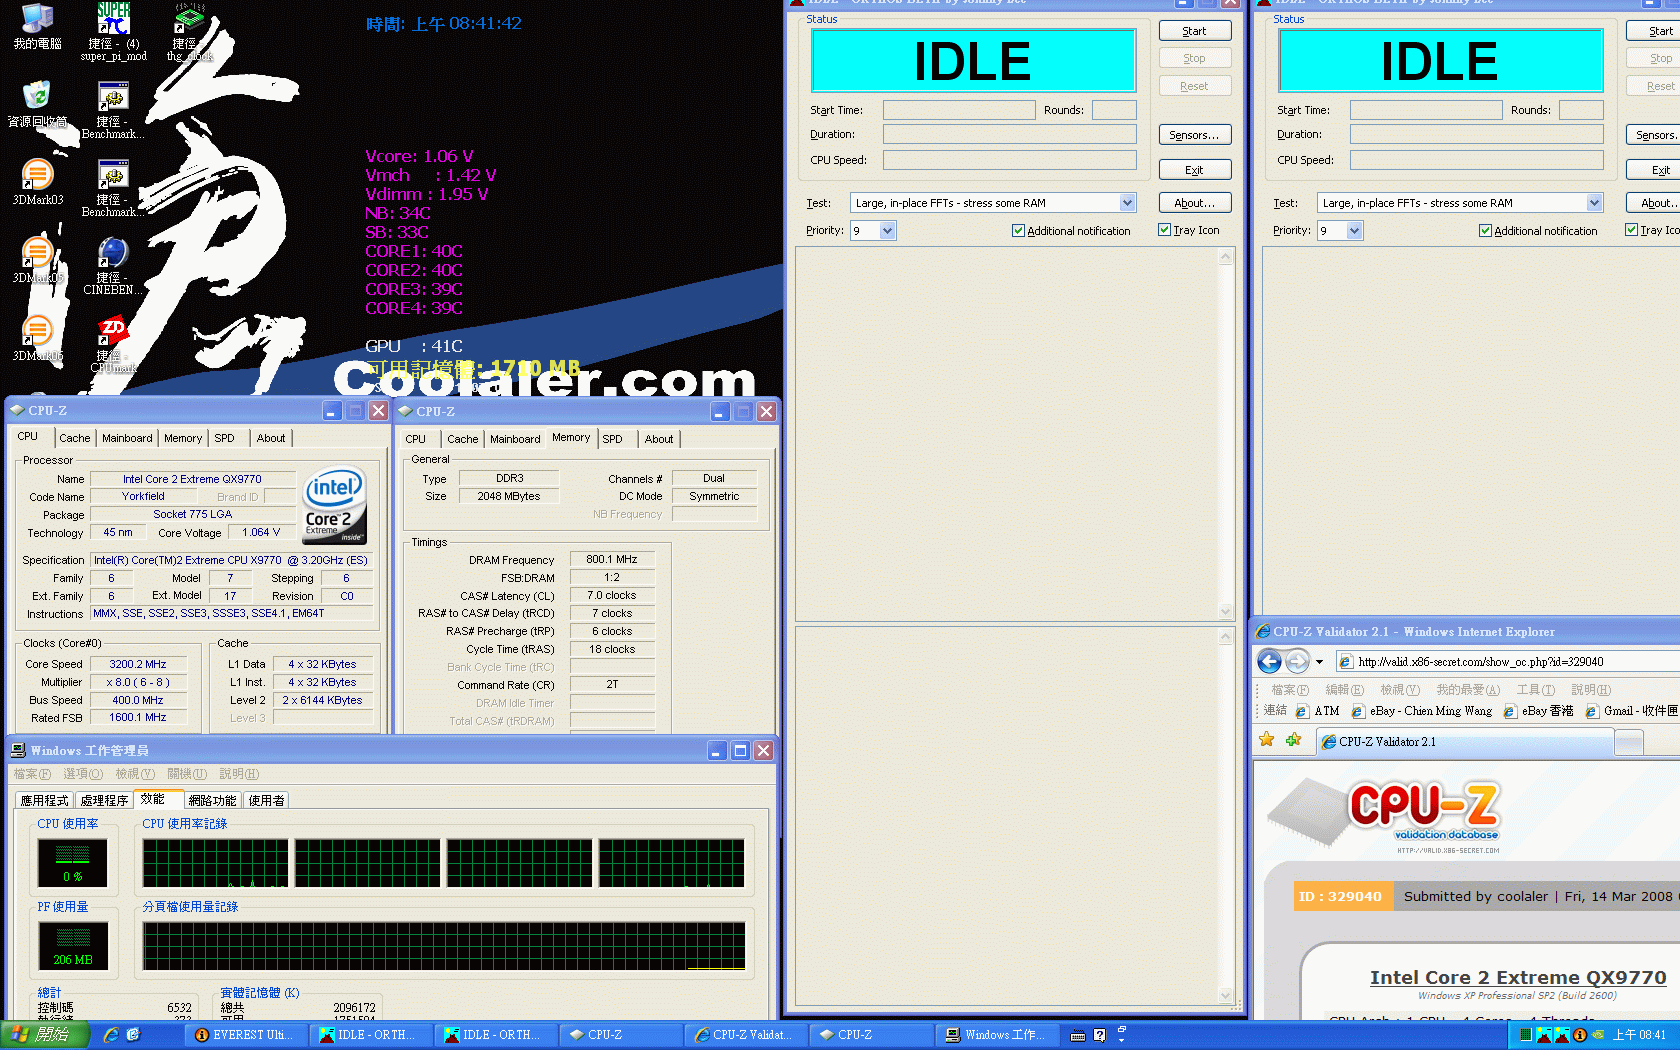Select the 網路功能 tab in Task Manager
1680x1050 pixels.
[x=213, y=800]
